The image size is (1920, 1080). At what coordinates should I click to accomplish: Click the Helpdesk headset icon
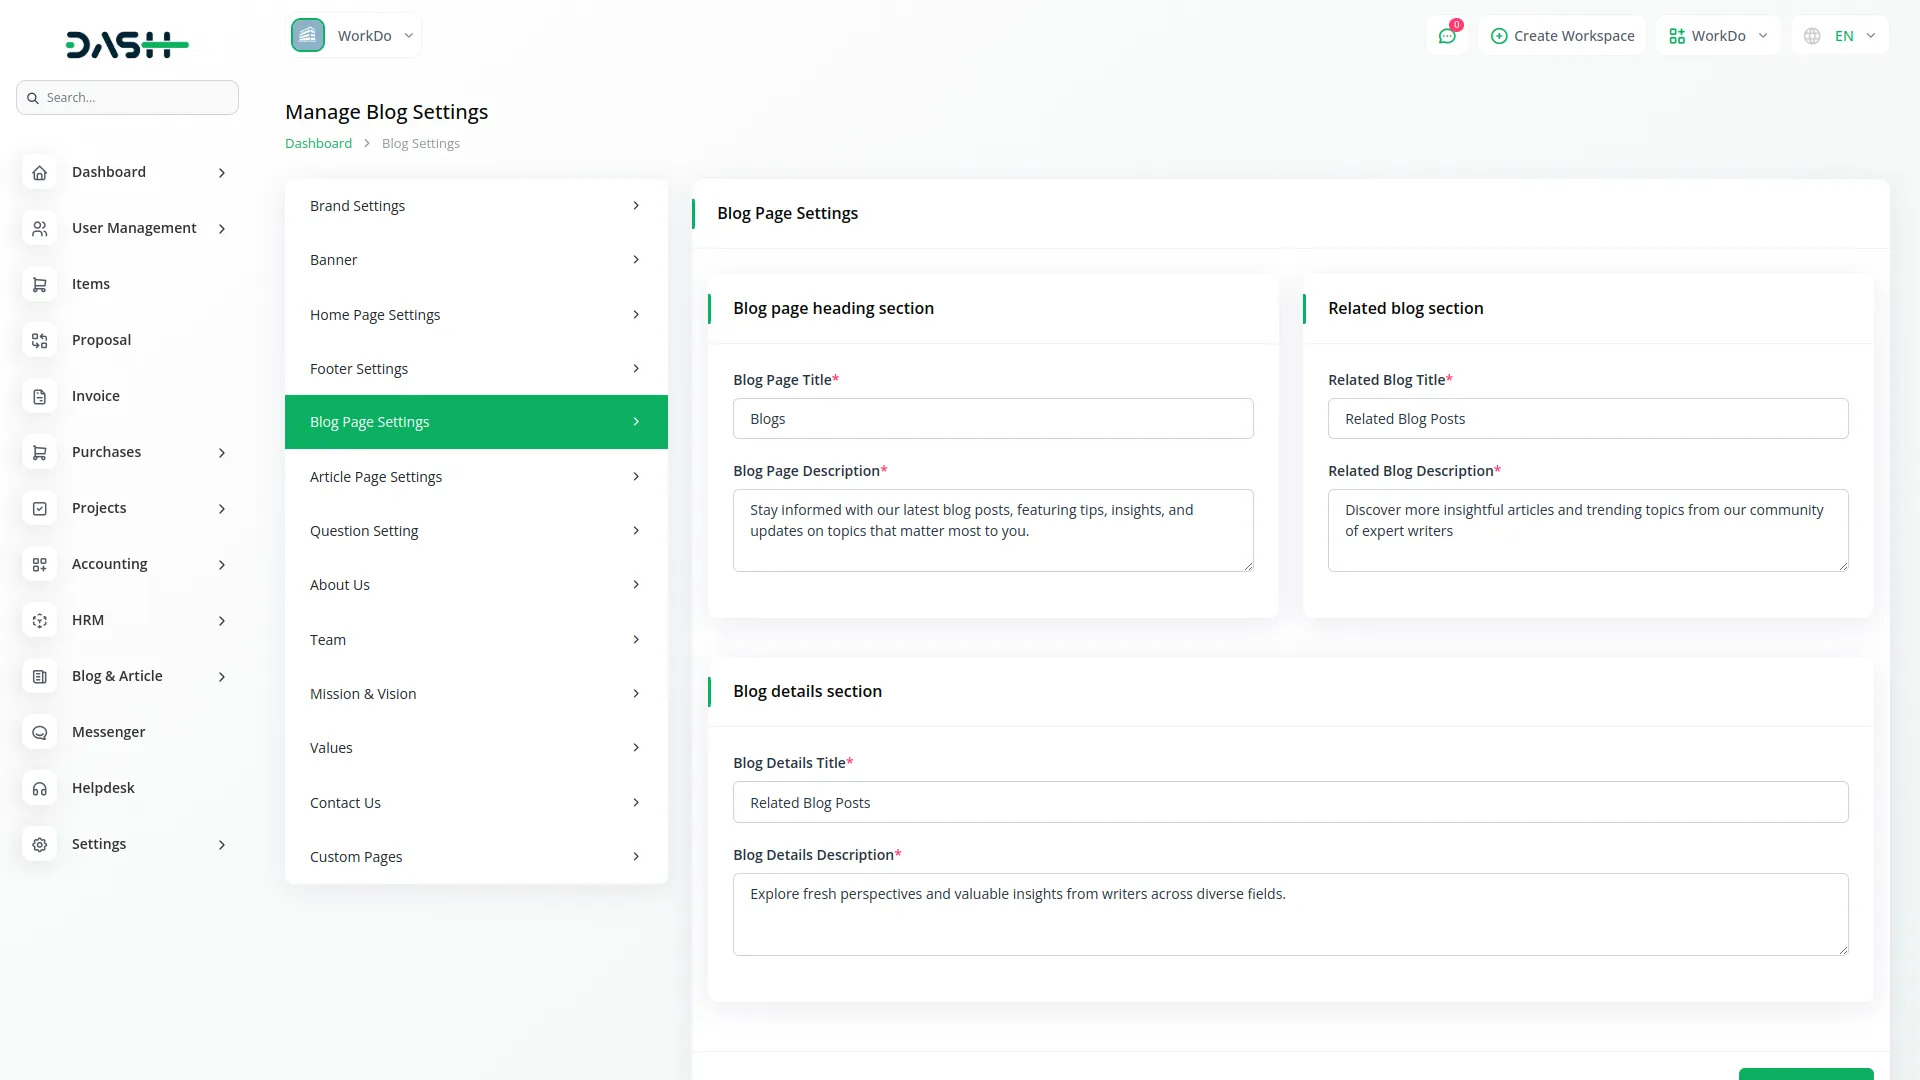pyautogui.click(x=39, y=788)
